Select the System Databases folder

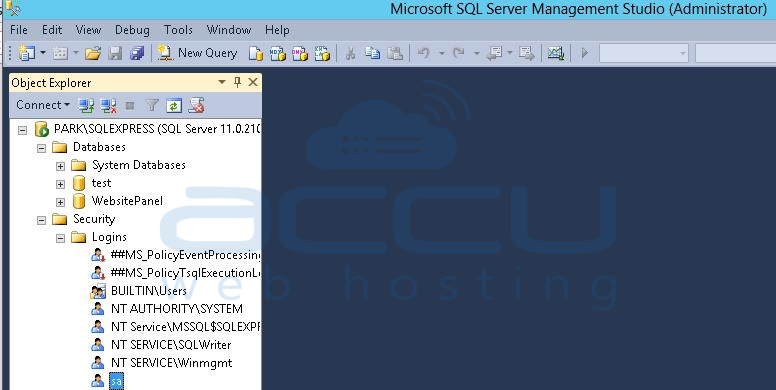(x=139, y=165)
